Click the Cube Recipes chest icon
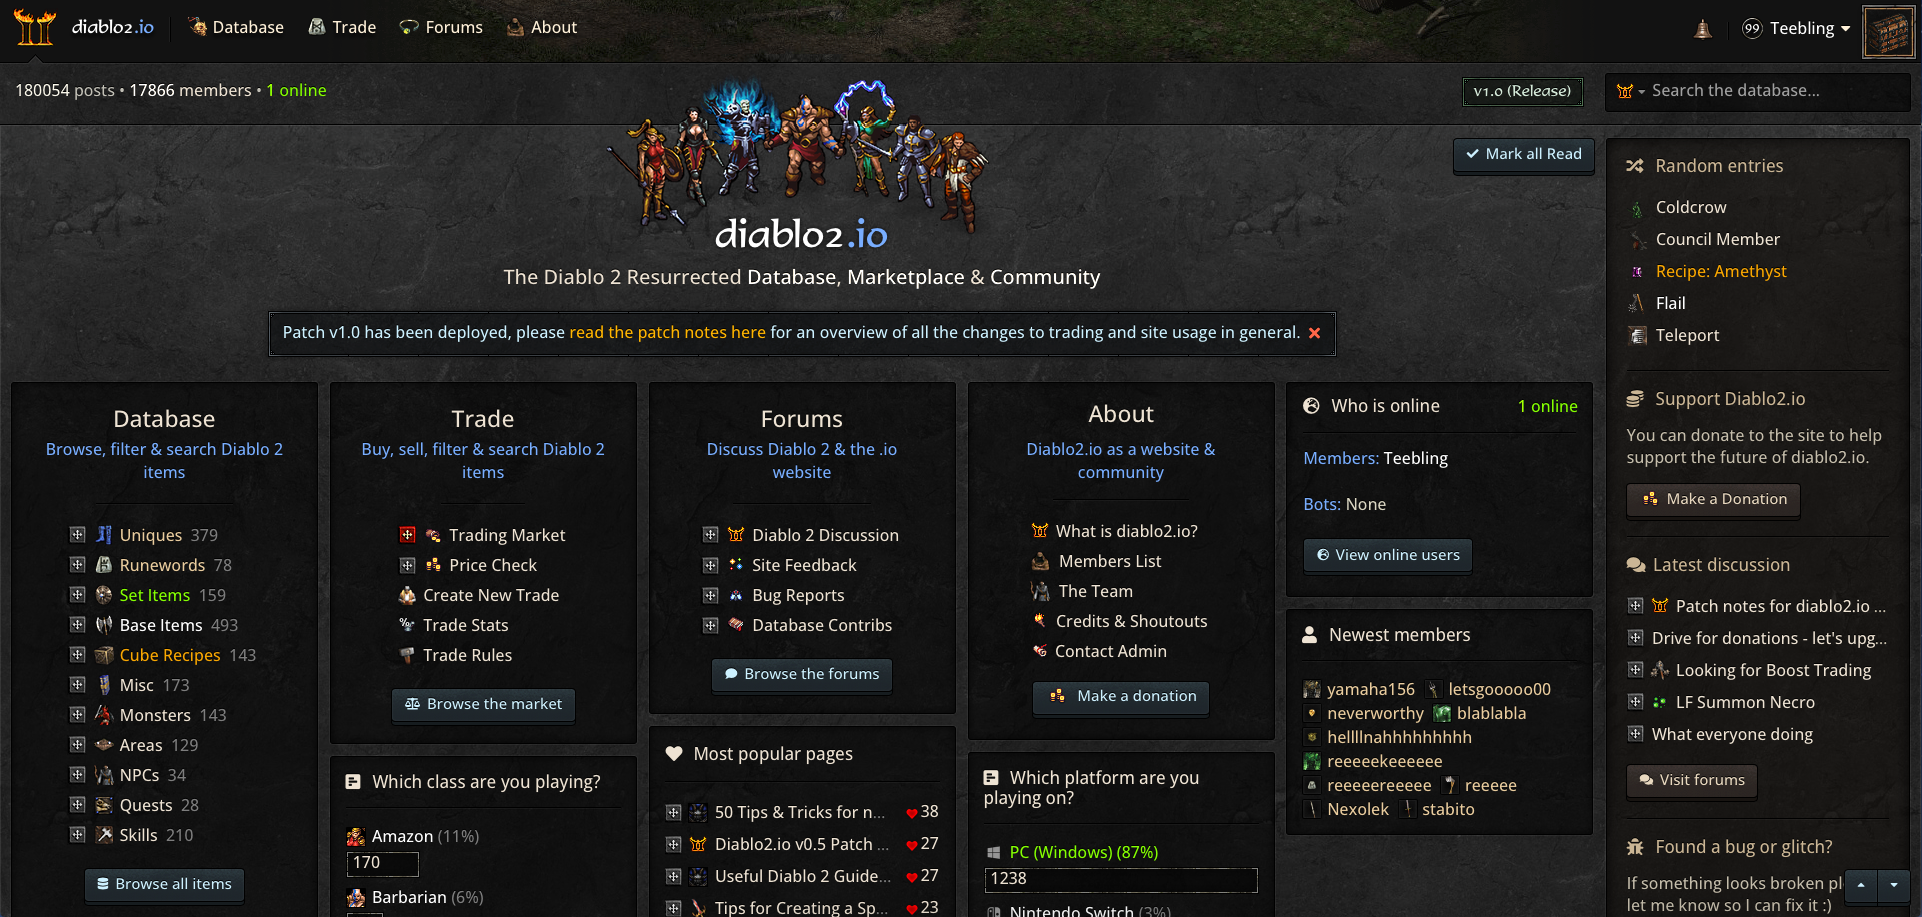This screenshot has width=1922, height=917. tap(104, 655)
